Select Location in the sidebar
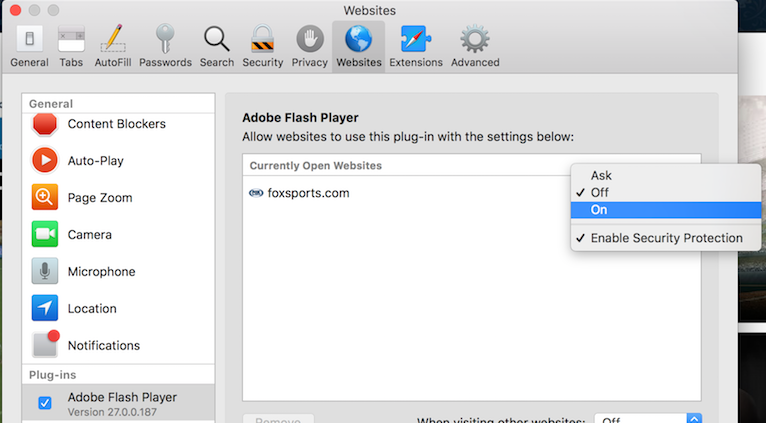Screen dimensions: 766x423 (118, 308)
